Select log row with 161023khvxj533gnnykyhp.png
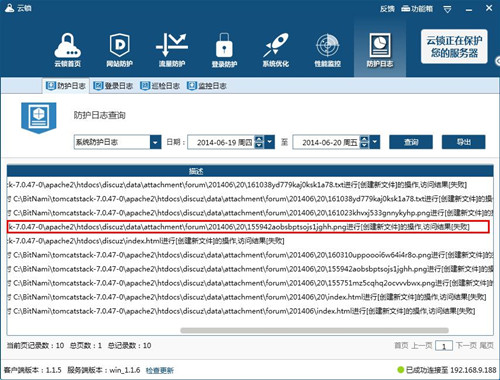The image size is (500, 380). click(x=250, y=213)
